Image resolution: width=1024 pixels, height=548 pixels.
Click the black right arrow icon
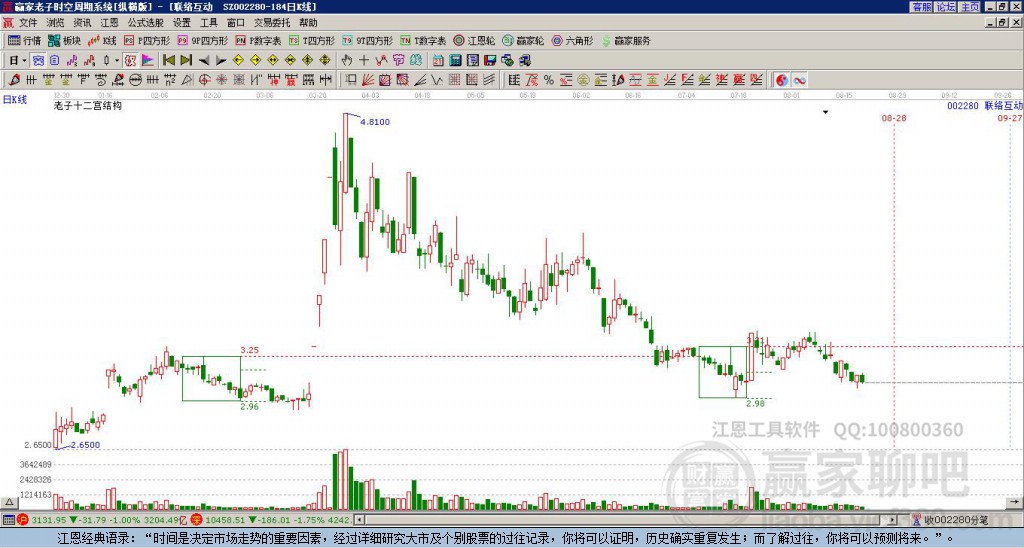(221, 61)
